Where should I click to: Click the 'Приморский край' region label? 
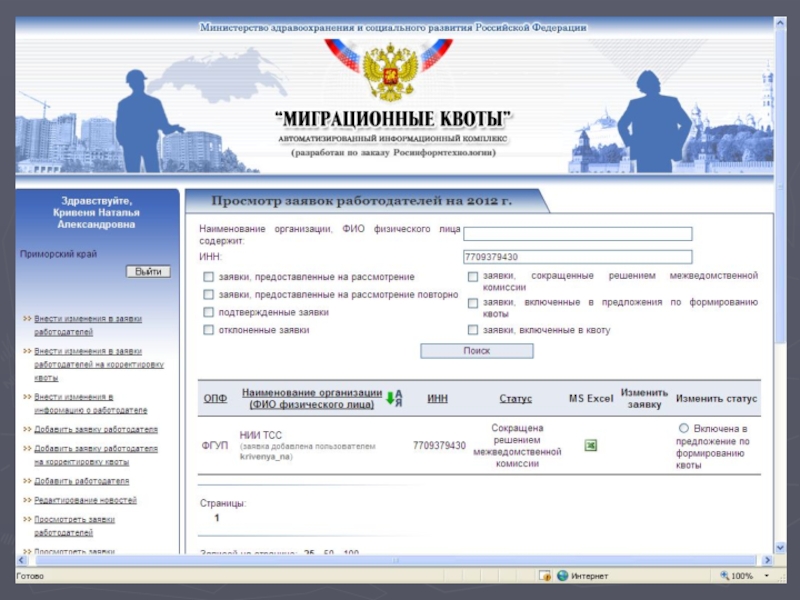tap(58, 254)
